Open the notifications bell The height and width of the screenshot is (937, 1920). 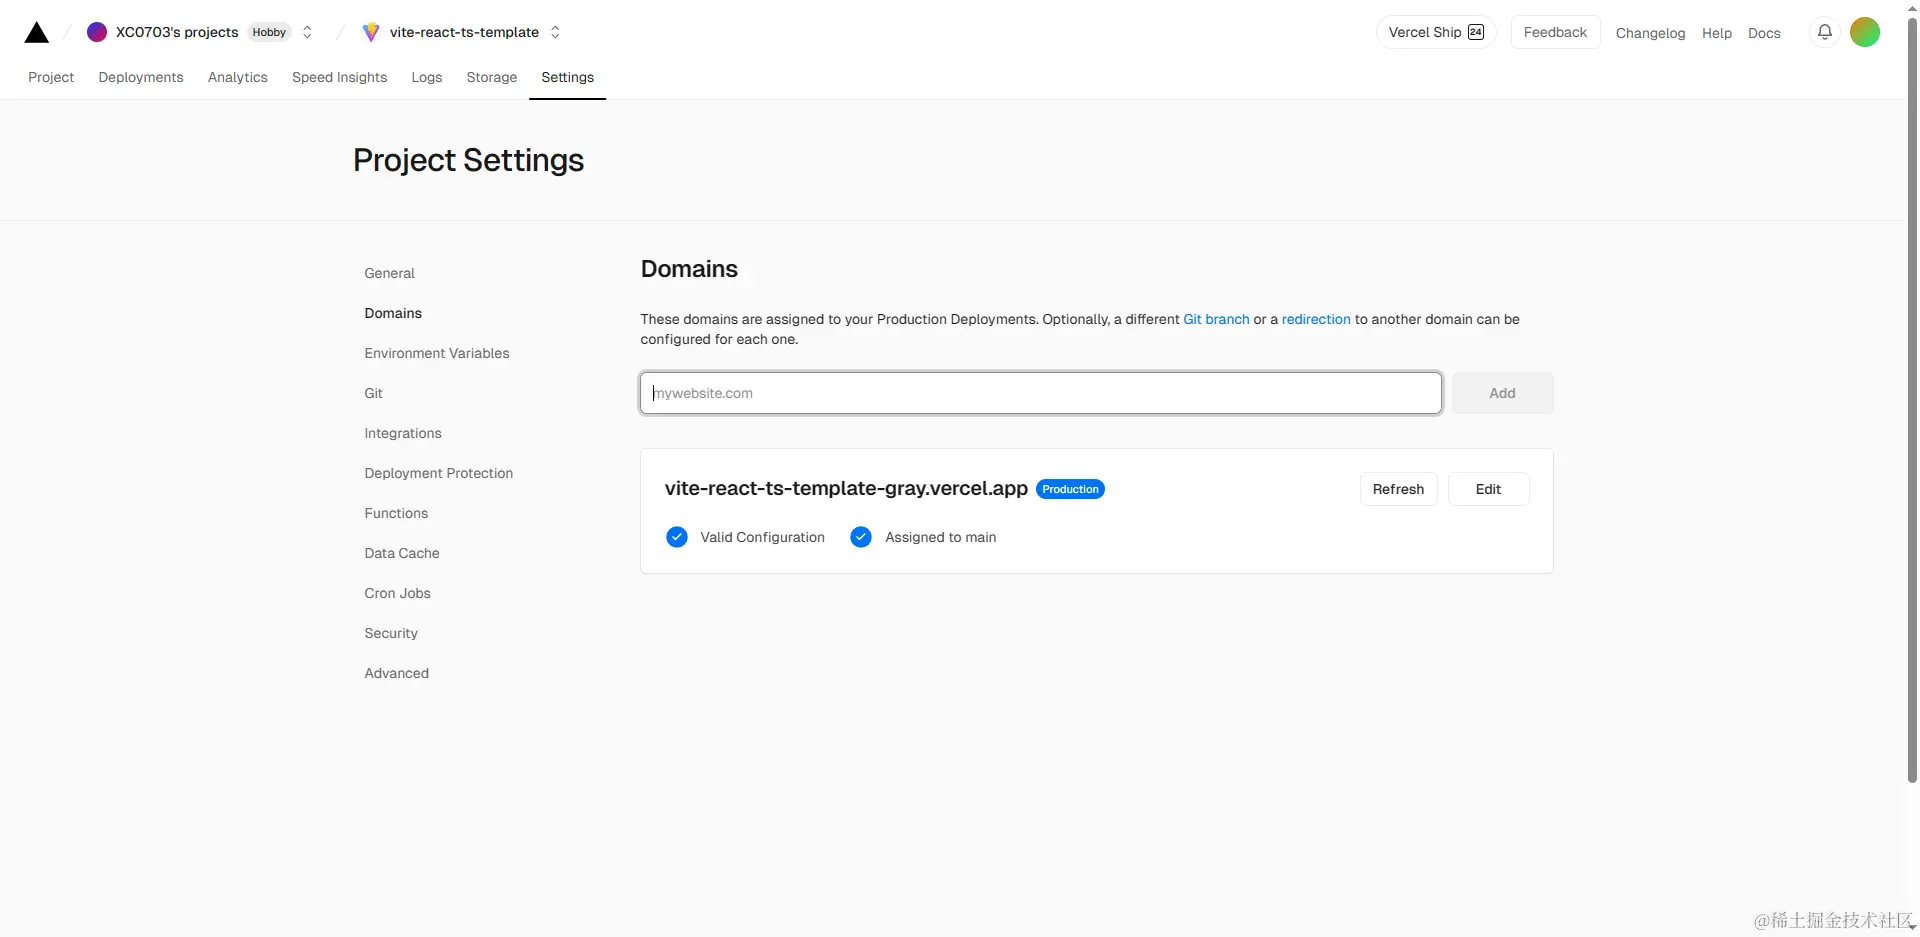point(1825,32)
